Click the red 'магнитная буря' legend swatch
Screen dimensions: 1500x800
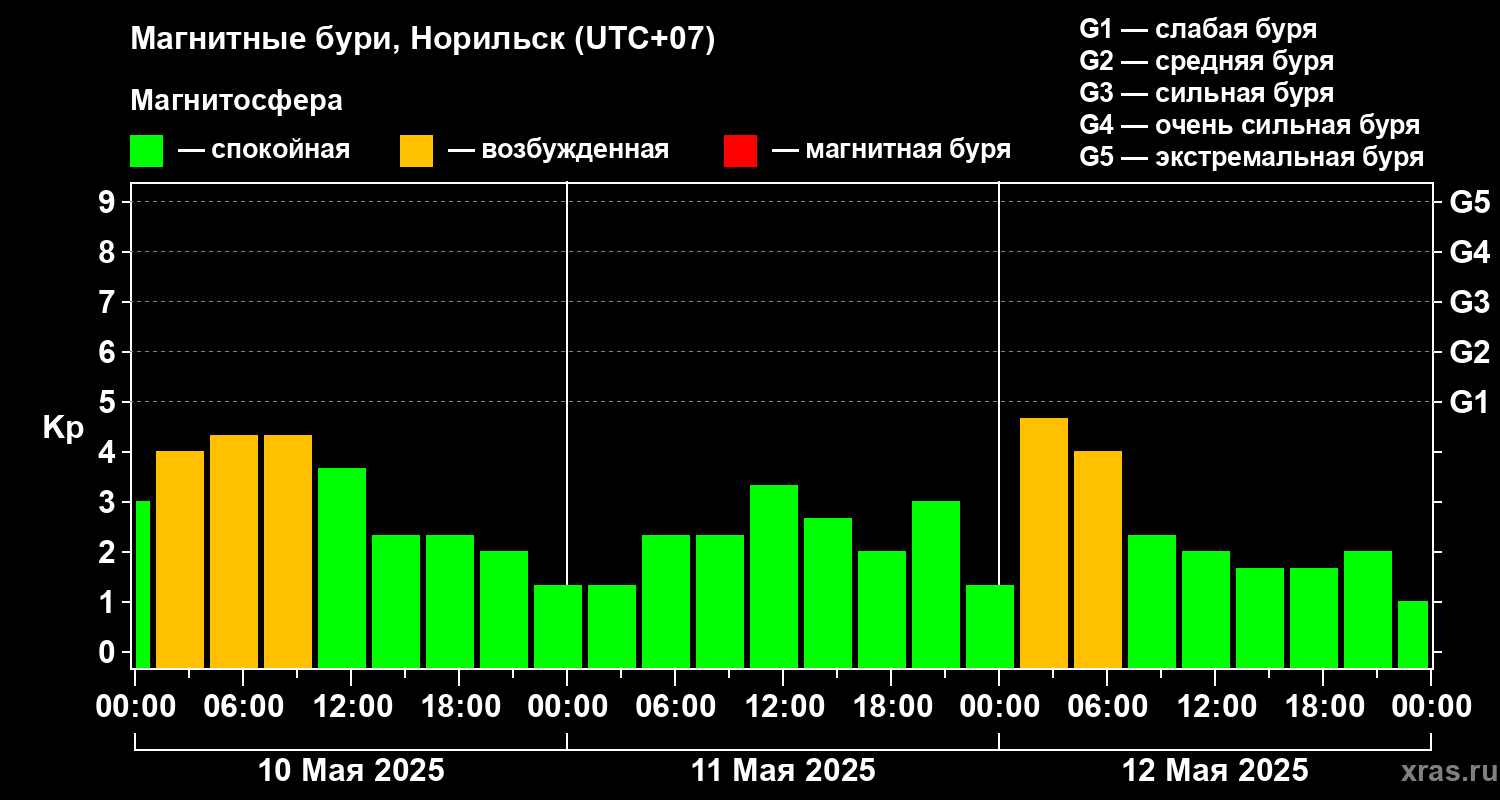(740, 151)
